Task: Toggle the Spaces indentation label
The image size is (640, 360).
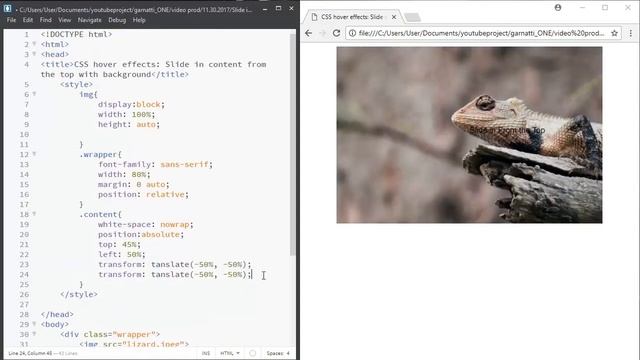Action: click(275, 353)
